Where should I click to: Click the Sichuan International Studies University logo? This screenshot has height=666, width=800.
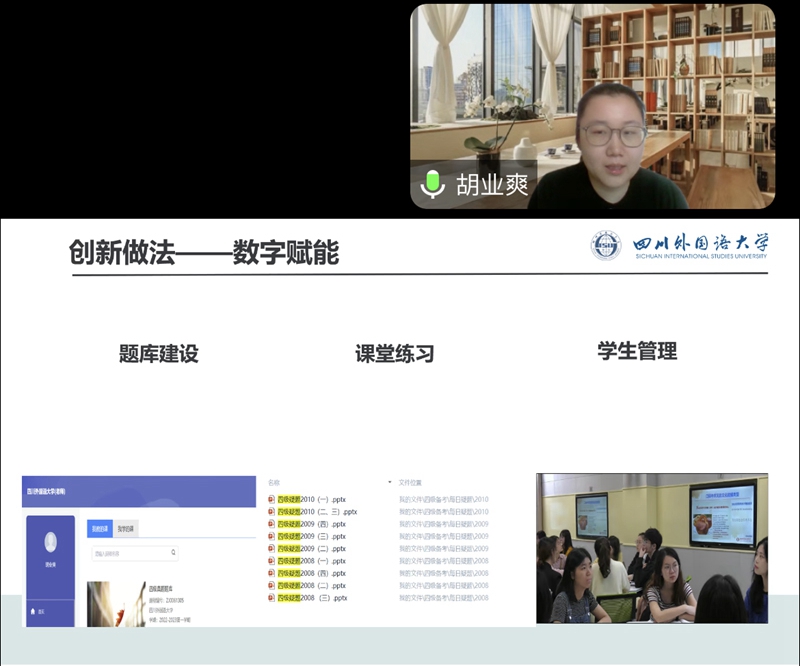[606, 246]
